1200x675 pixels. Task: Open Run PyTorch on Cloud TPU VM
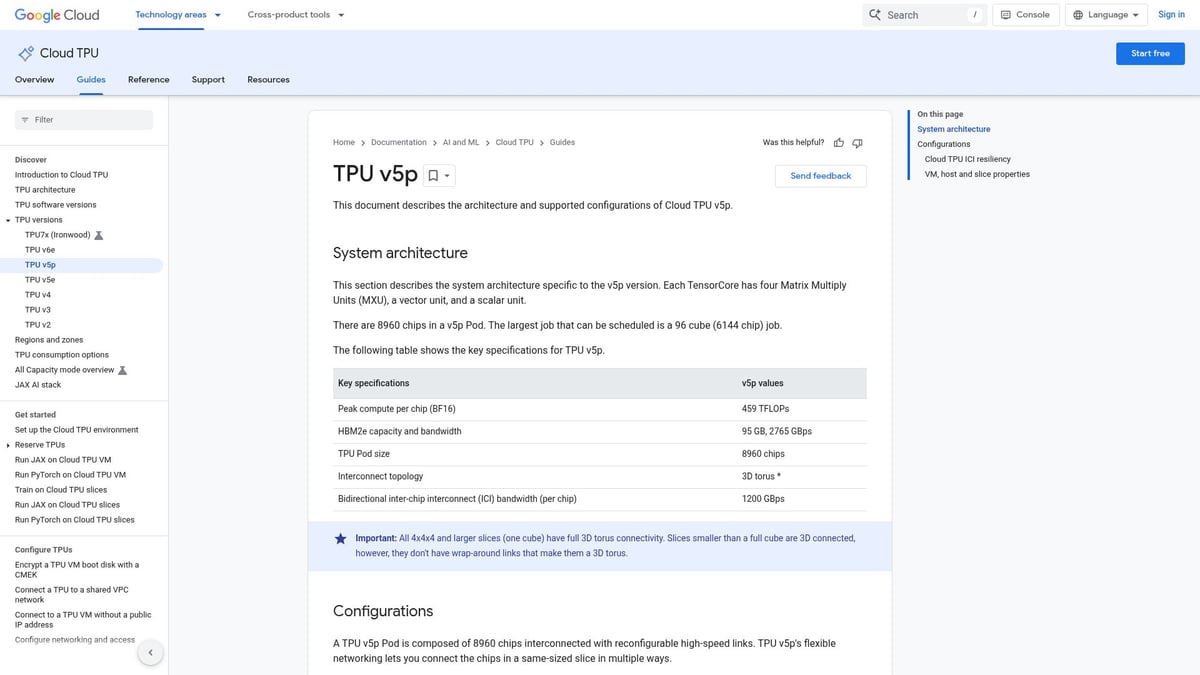pos(70,475)
